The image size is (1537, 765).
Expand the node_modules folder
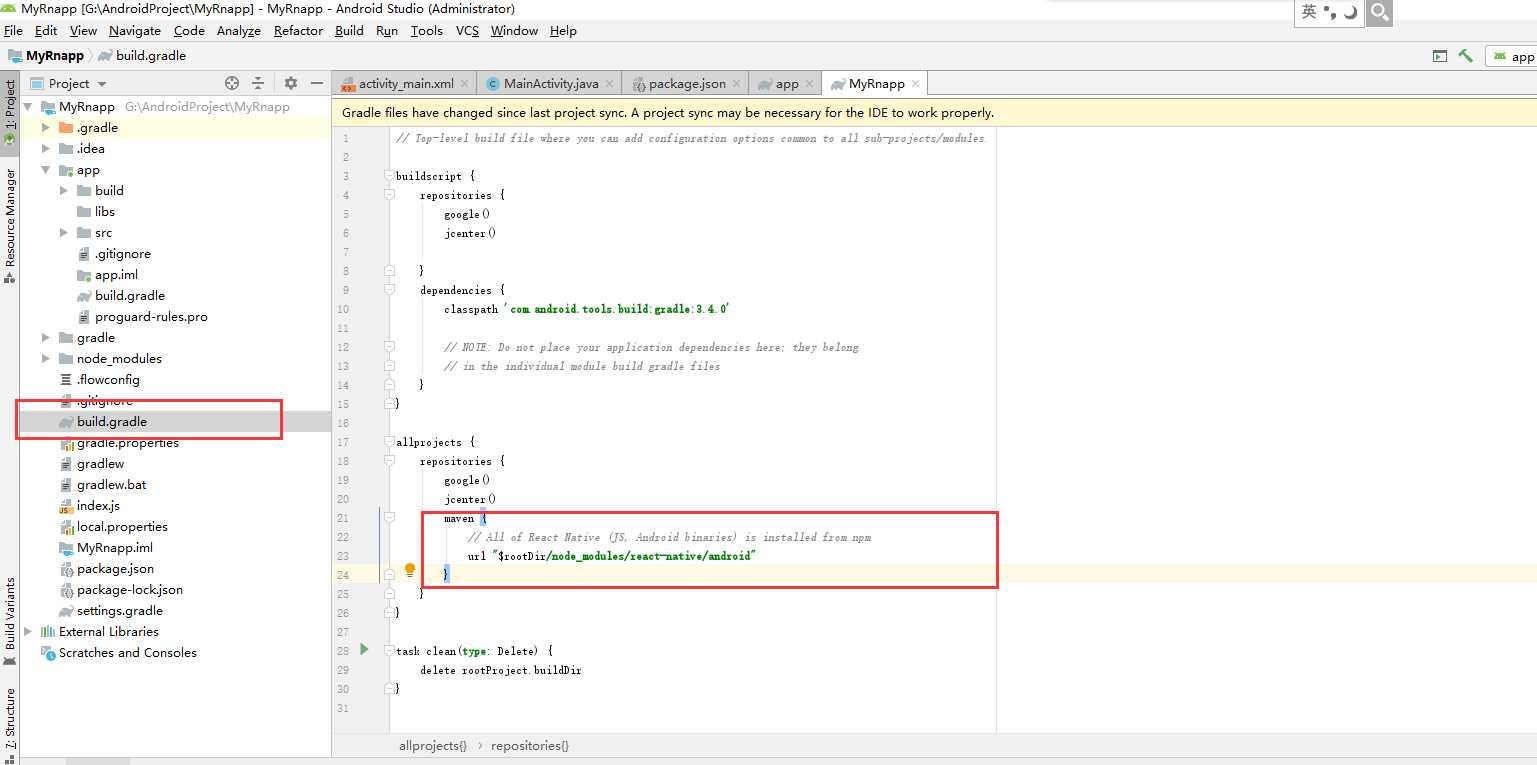(46, 358)
